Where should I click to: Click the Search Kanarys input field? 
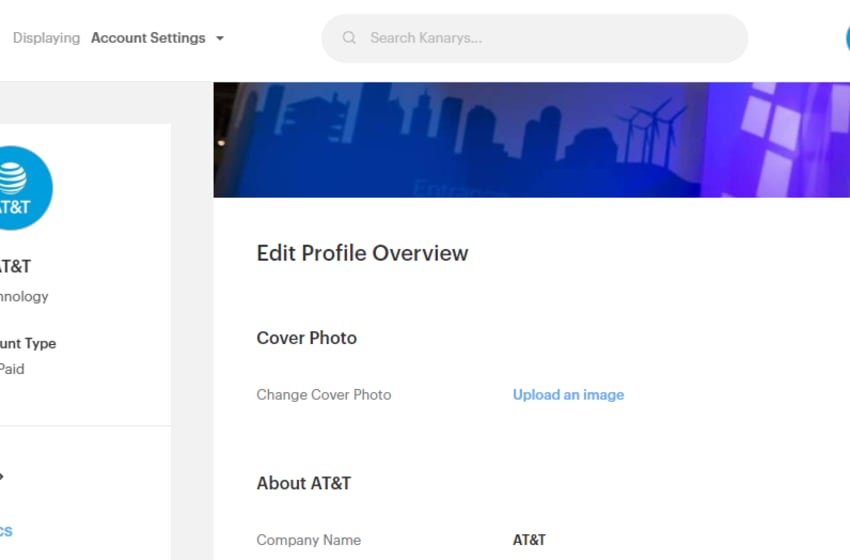pos(535,38)
